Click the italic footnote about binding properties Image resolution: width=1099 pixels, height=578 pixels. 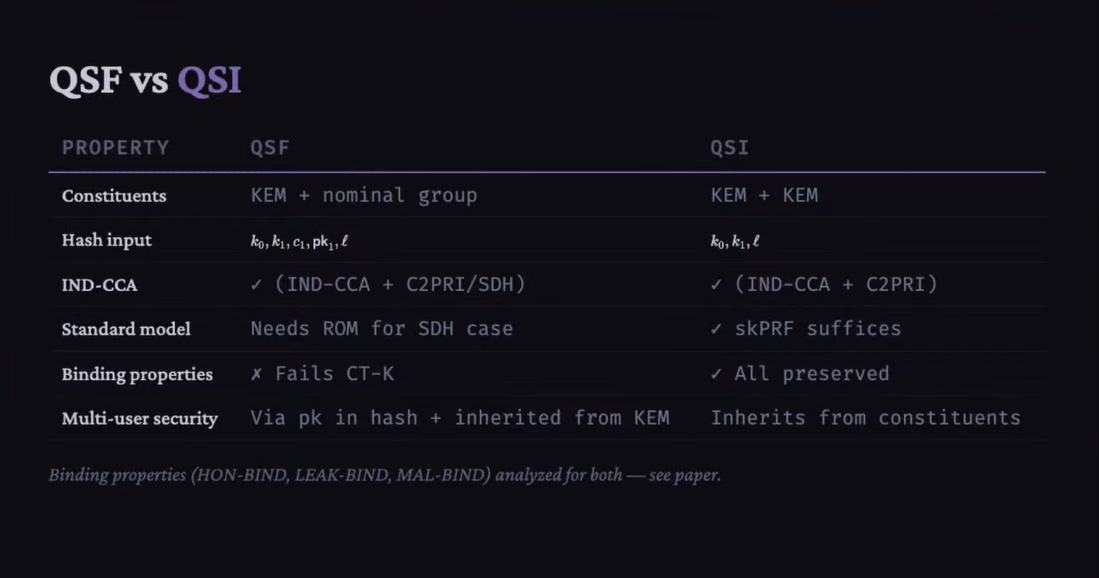tap(384, 475)
